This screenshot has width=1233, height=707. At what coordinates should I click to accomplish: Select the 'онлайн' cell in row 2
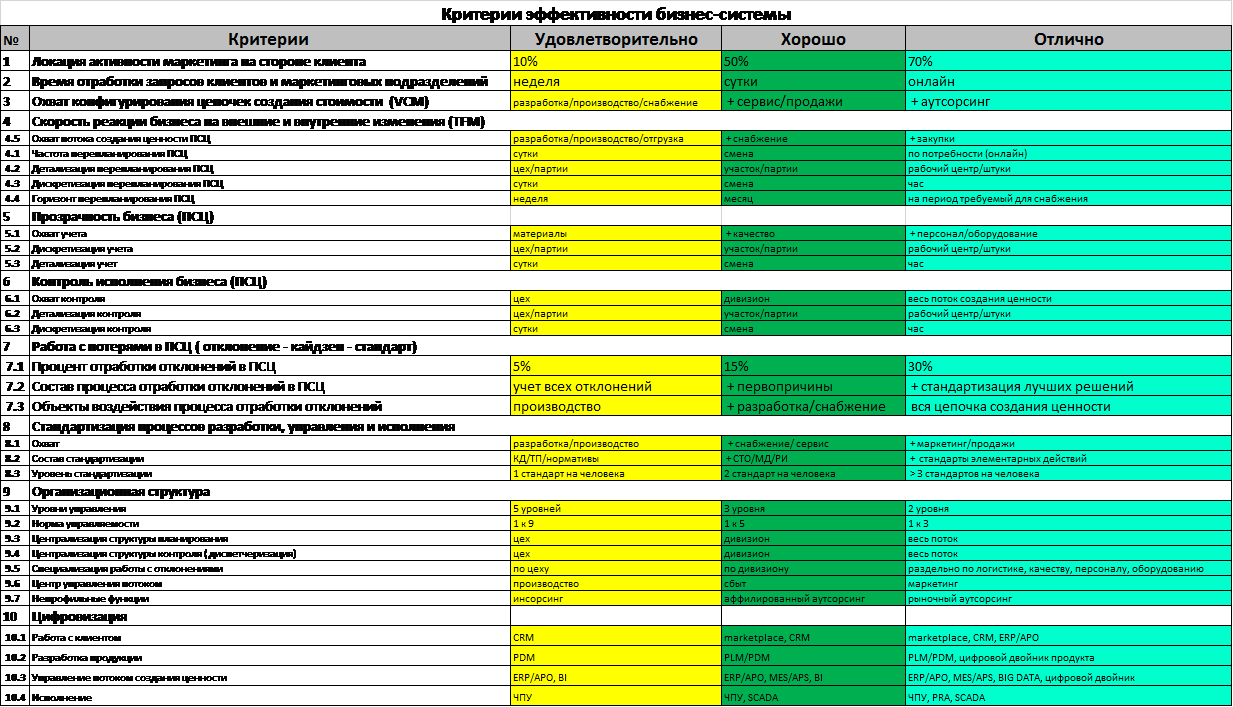1068,81
